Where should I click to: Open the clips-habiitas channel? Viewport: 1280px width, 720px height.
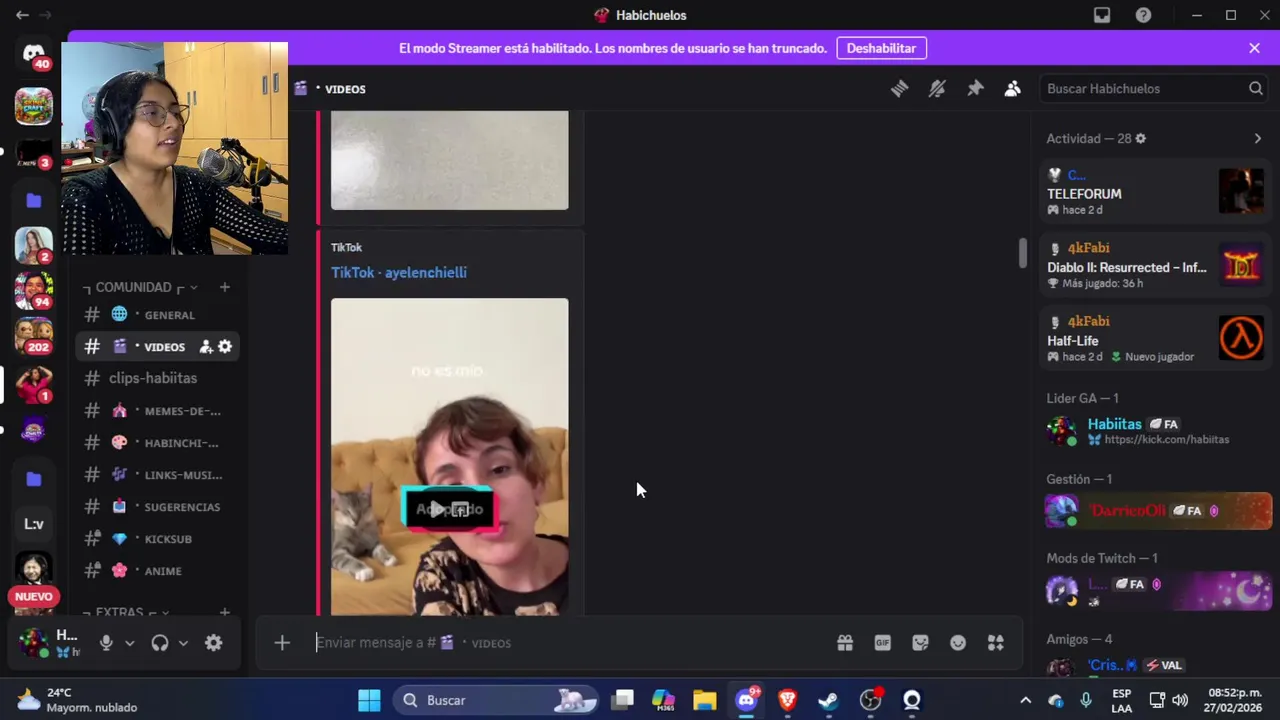(157, 378)
